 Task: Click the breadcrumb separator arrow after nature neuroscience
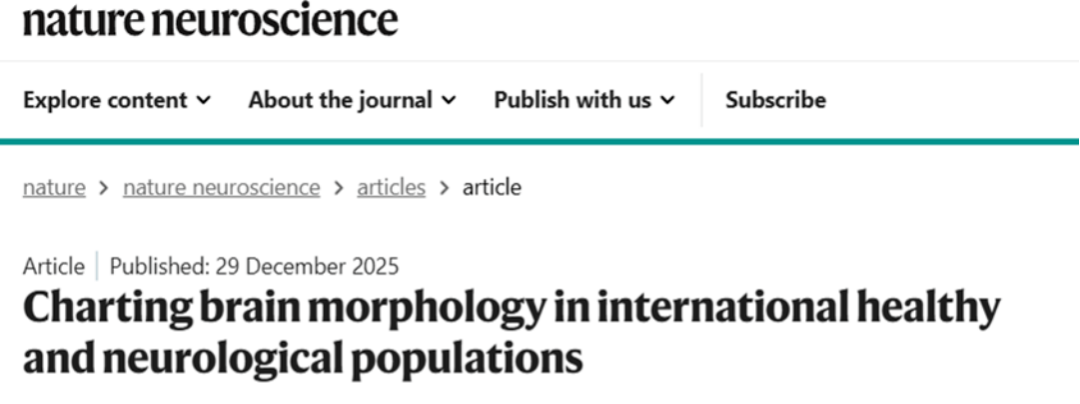point(339,187)
